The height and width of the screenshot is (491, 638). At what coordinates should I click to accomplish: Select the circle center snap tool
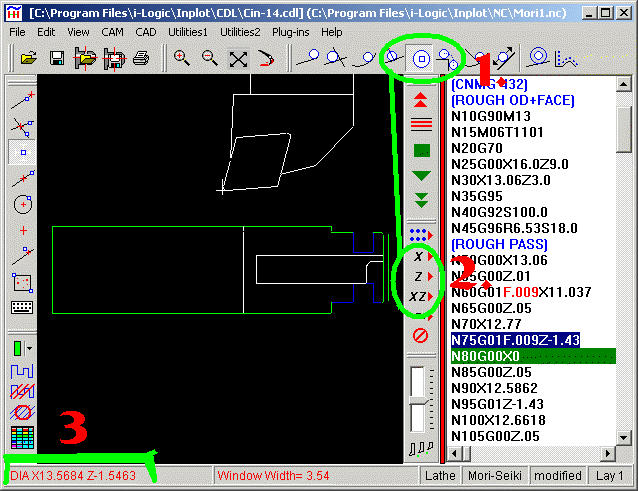click(x=421, y=58)
